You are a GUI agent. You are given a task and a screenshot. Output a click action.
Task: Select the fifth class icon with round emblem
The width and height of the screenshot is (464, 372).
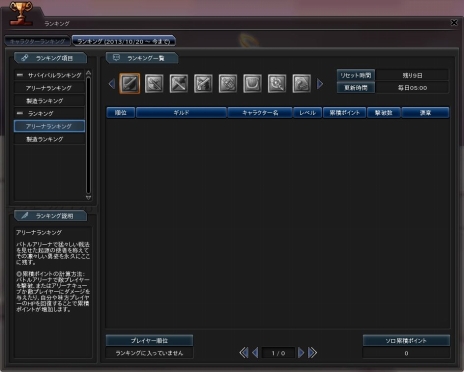click(228, 83)
